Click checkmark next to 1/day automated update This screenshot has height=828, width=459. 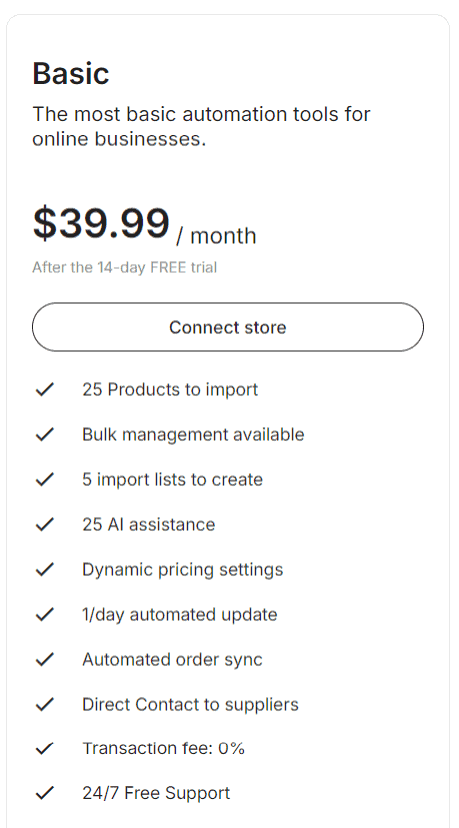pyautogui.click(x=45, y=614)
